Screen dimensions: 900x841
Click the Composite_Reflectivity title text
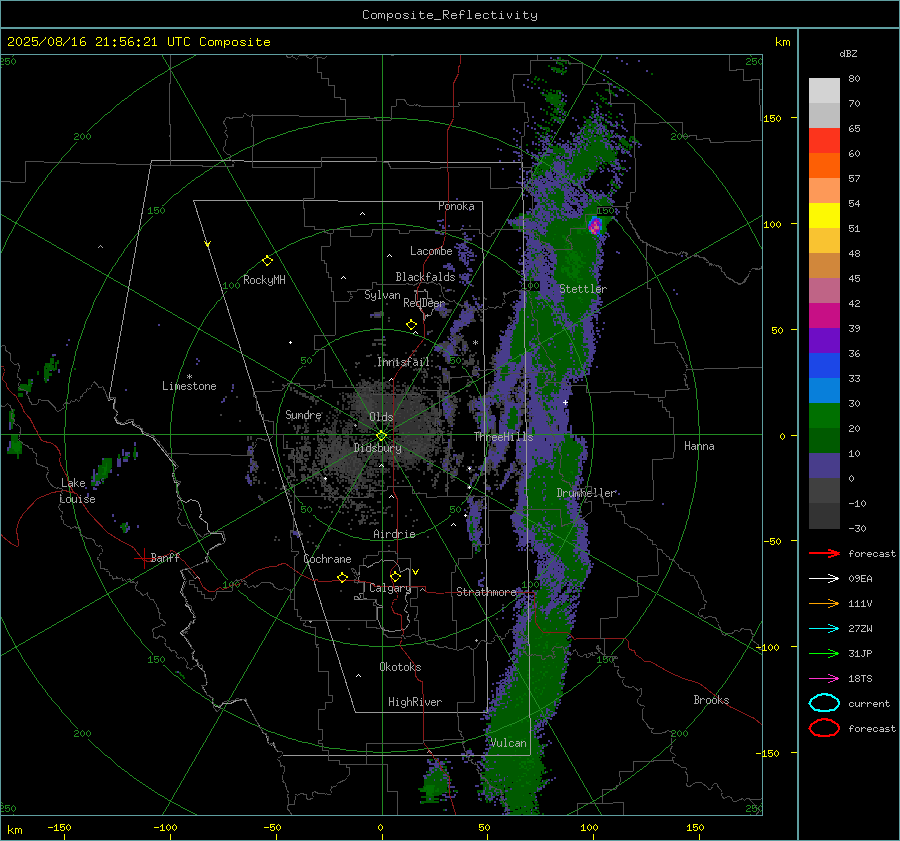[450, 15]
